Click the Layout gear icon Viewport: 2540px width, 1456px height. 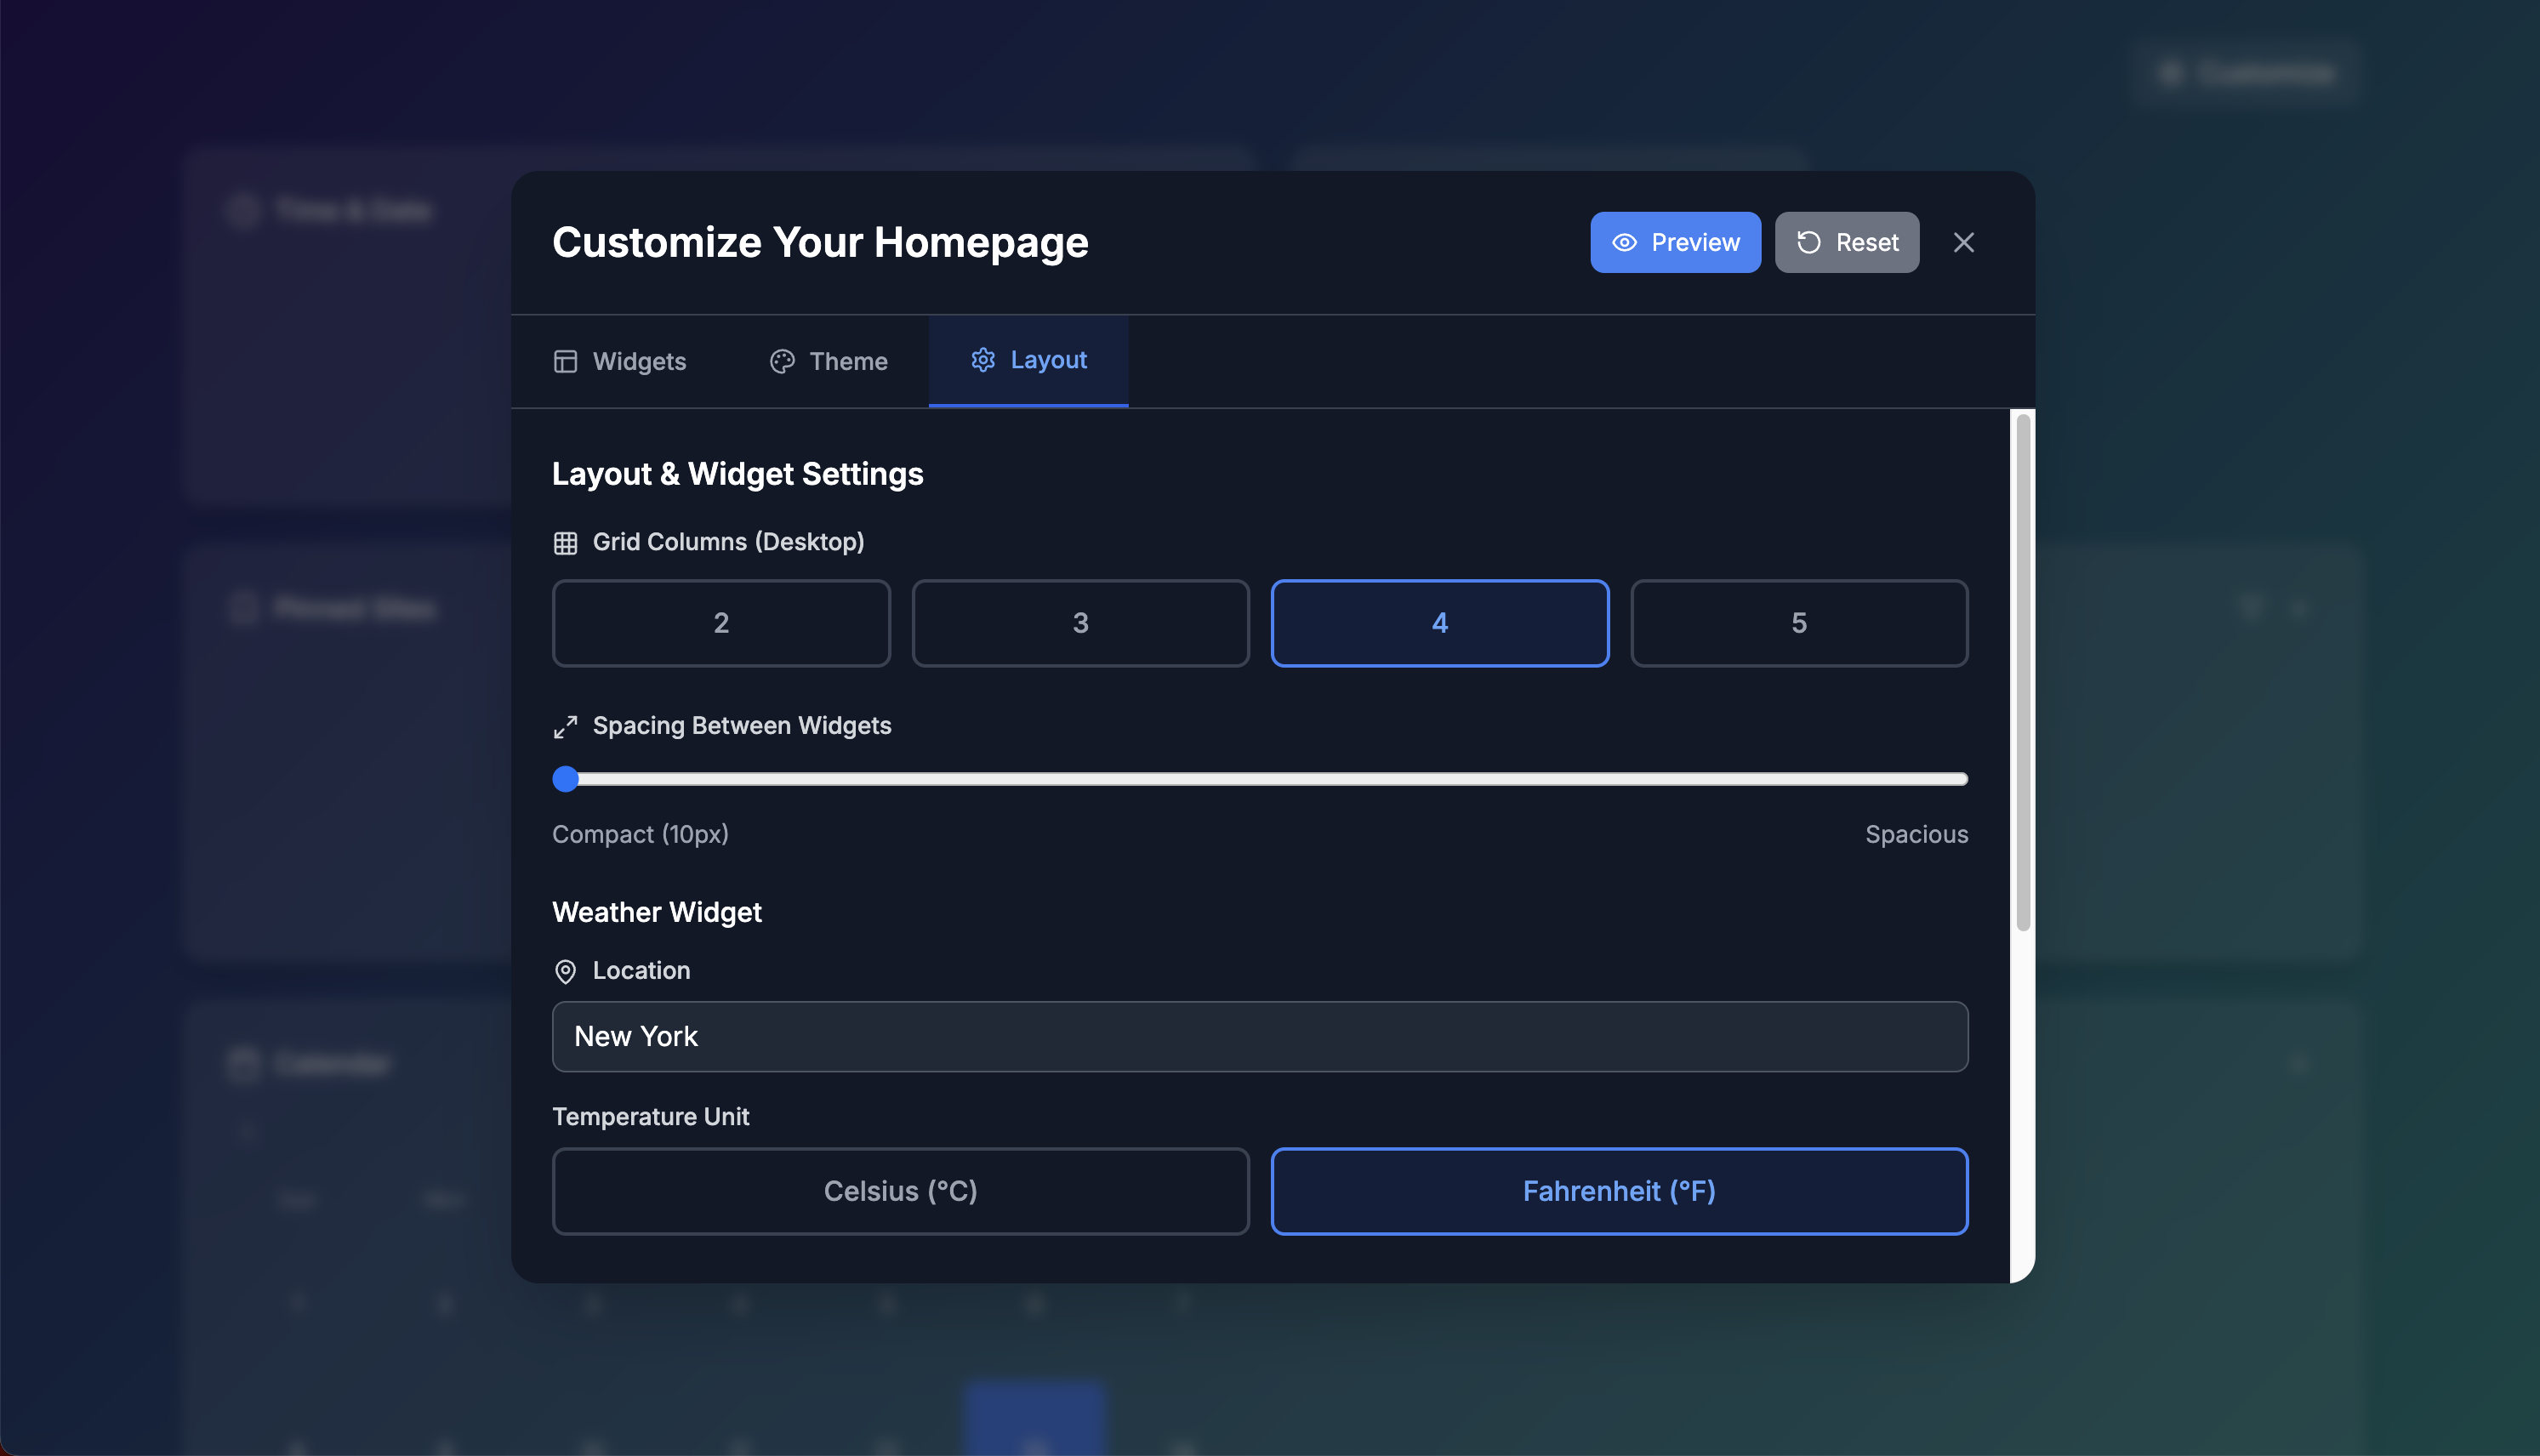point(983,360)
